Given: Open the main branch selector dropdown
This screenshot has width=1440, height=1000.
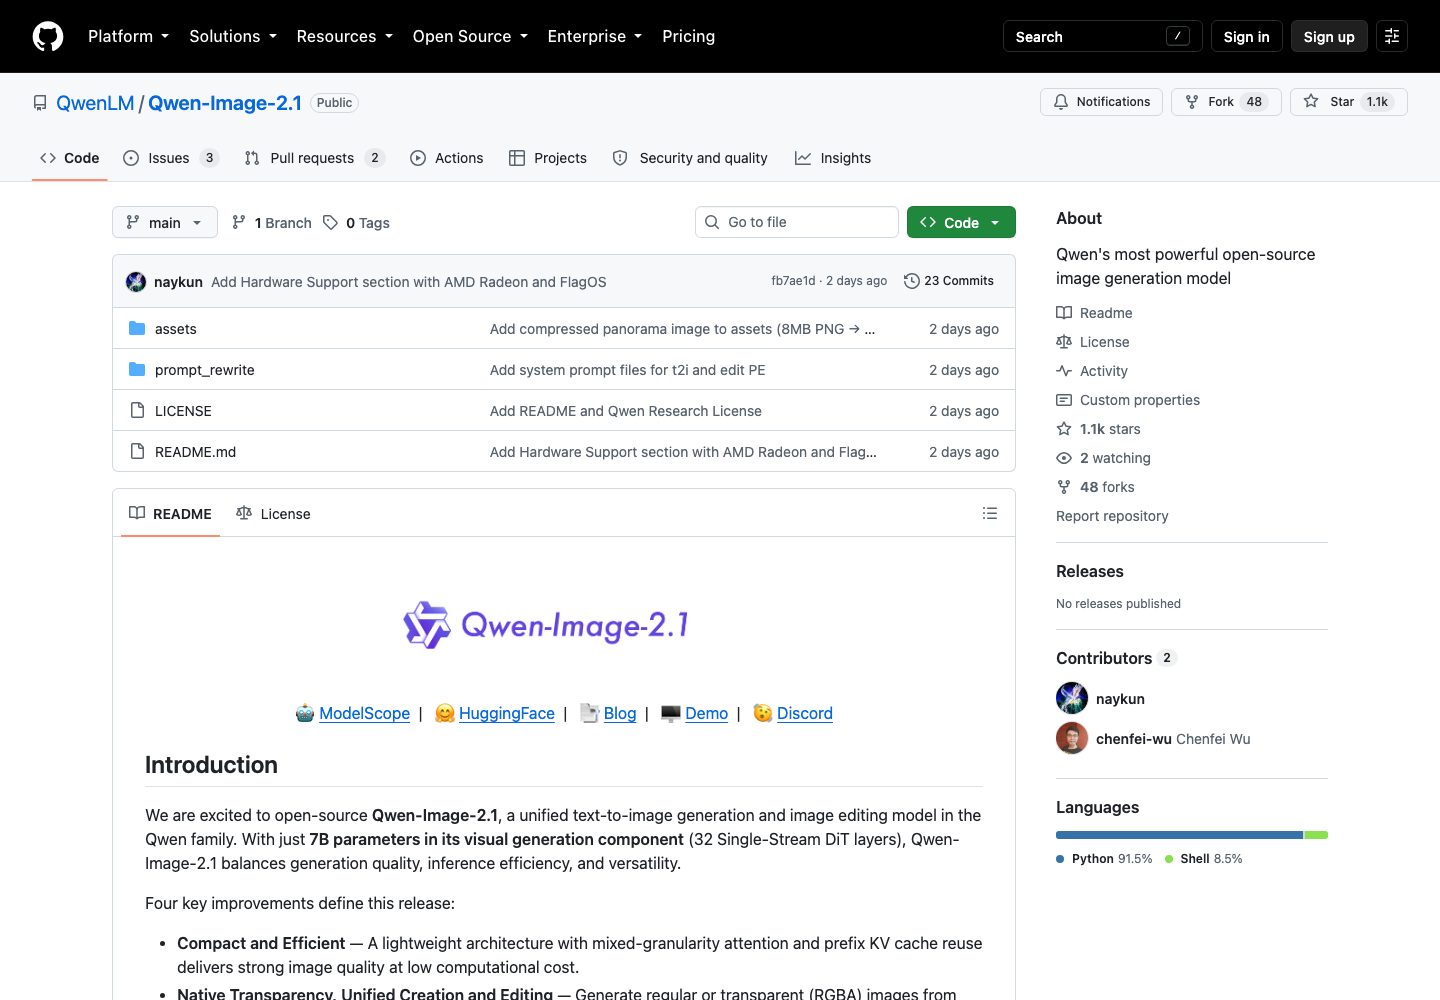Looking at the screenshot, I should (165, 222).
